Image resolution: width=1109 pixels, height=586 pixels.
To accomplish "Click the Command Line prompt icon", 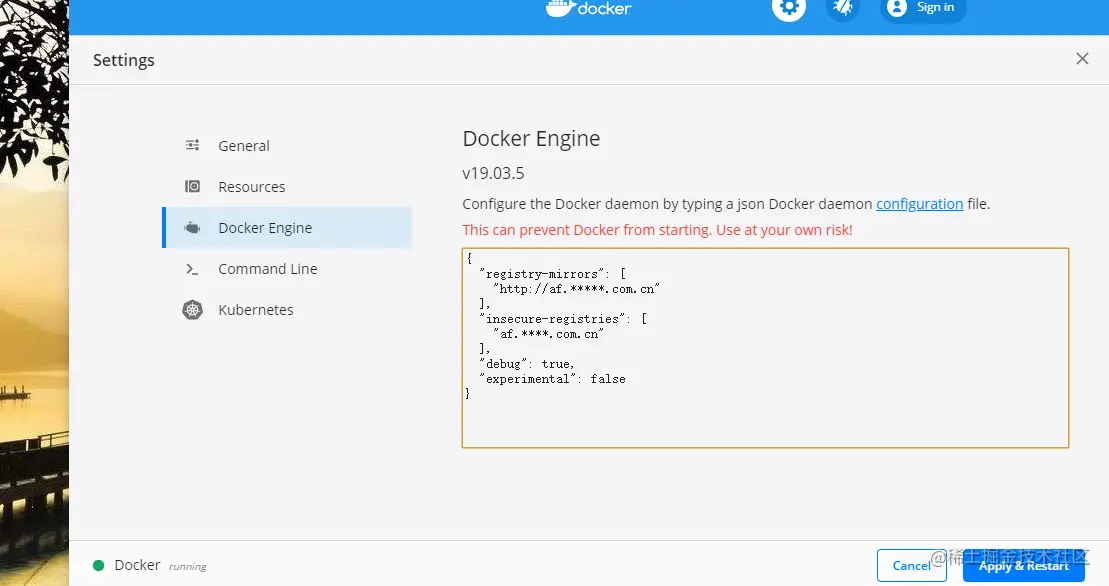I will [x=192, y=269].
